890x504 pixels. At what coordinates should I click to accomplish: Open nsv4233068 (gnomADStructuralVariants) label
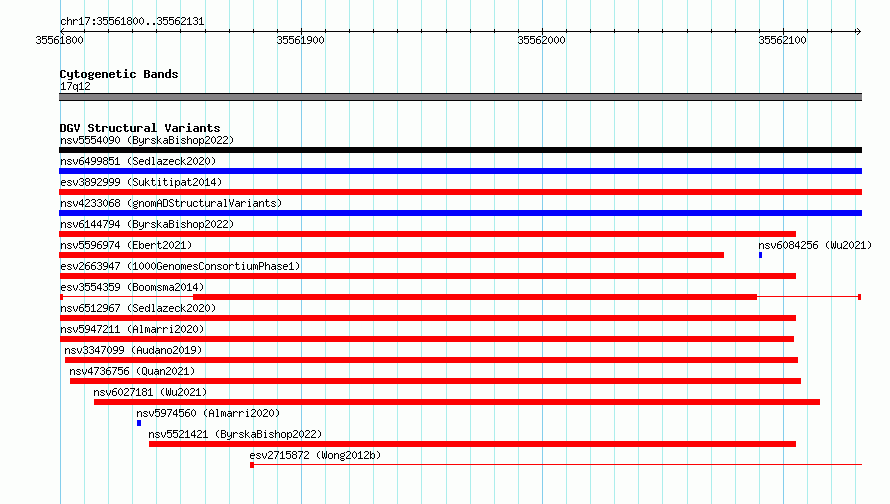click(x=171, y=203)
